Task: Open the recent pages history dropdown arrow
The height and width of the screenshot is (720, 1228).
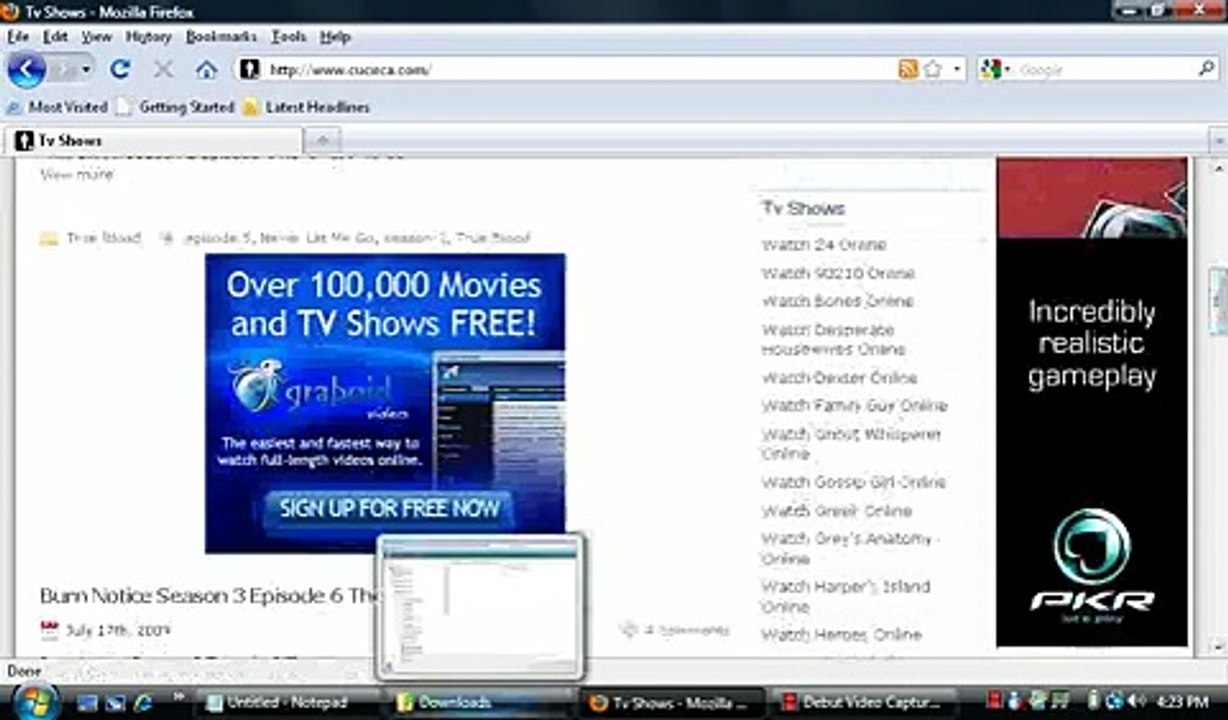Action: (86, 70)
